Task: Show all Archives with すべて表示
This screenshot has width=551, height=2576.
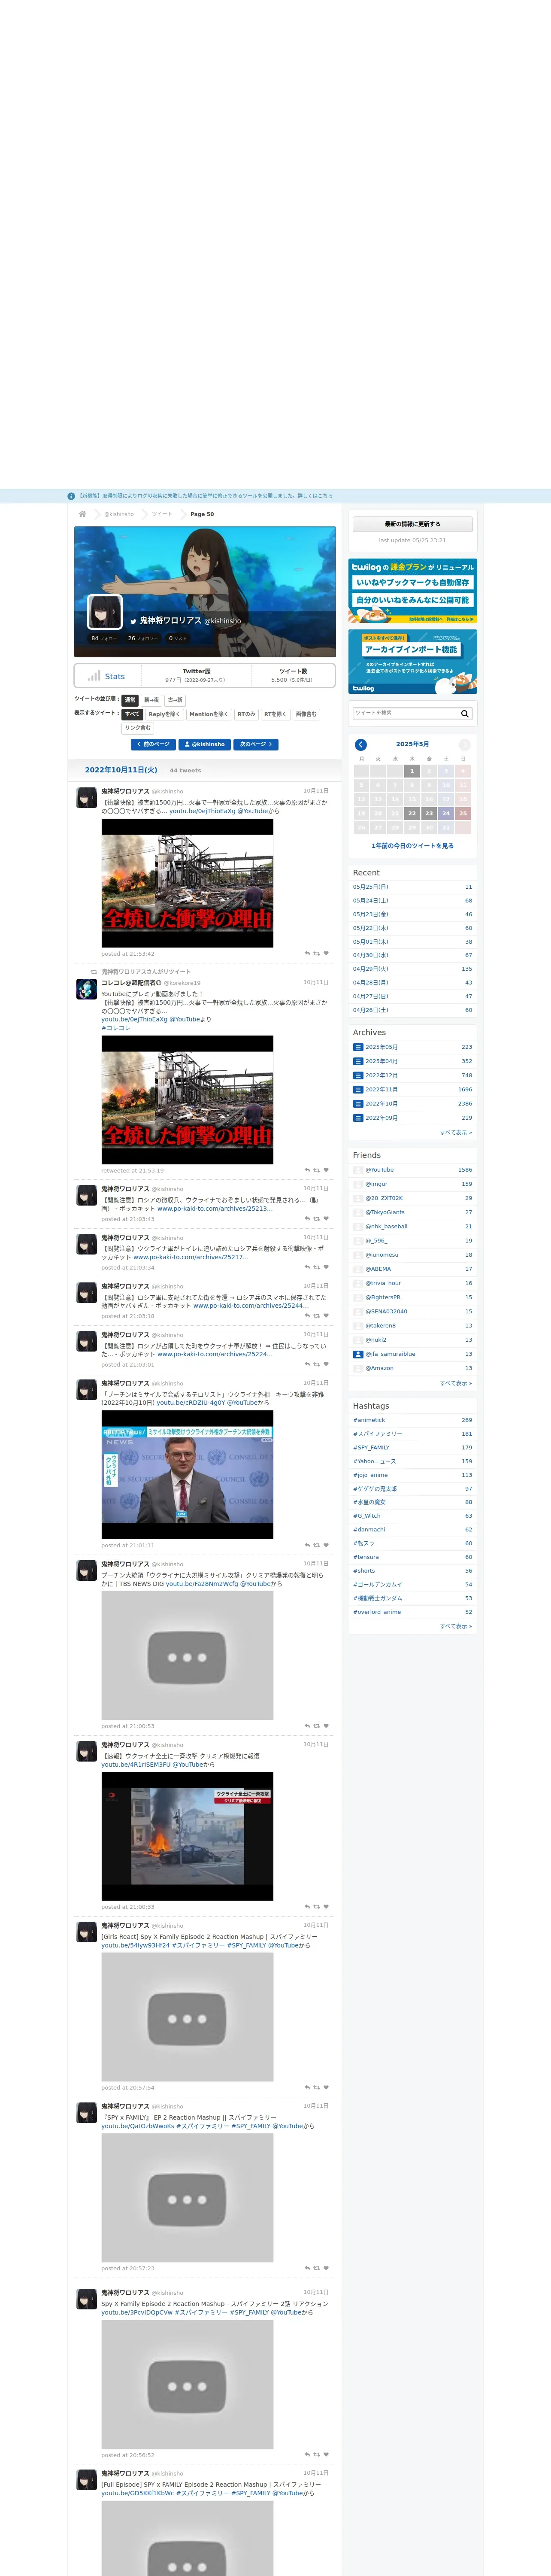Action: (456, 1132)
